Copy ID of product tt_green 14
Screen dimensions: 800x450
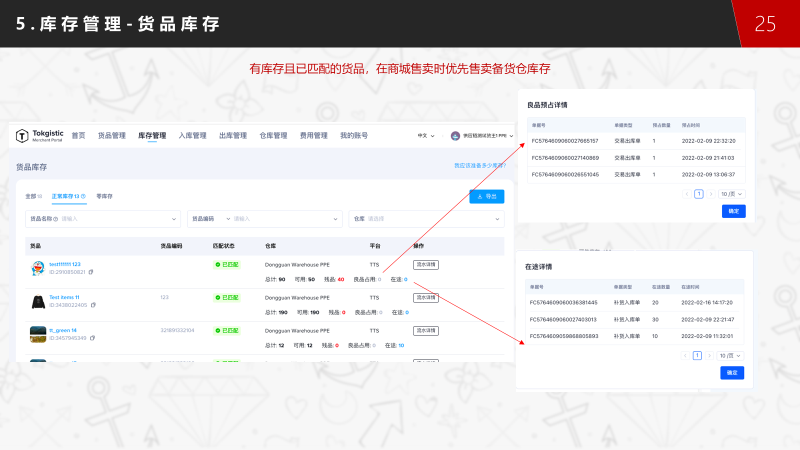92,338
